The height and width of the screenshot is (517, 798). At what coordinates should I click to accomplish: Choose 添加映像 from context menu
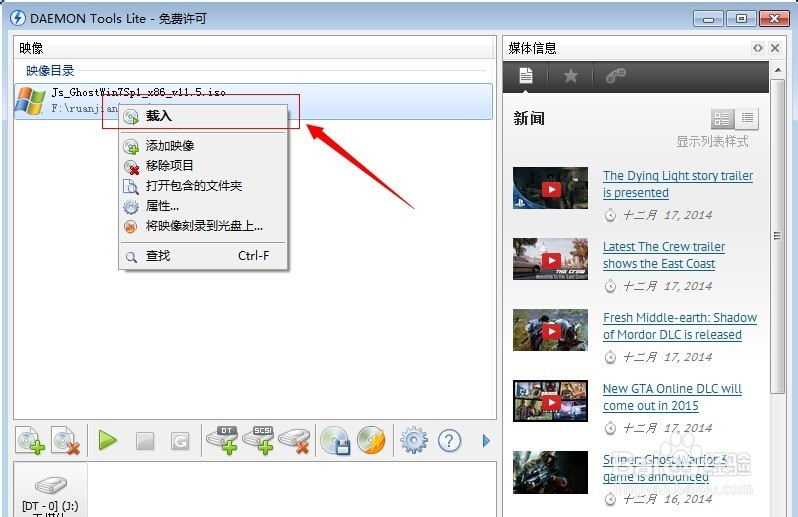pyautogui.click(x=203, y=146)
